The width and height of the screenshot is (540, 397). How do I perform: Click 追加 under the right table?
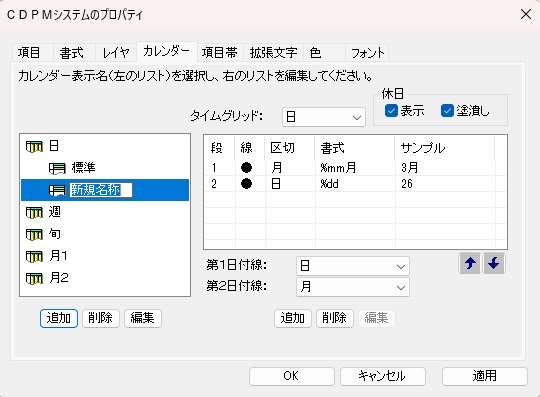(x=293, y=318)
